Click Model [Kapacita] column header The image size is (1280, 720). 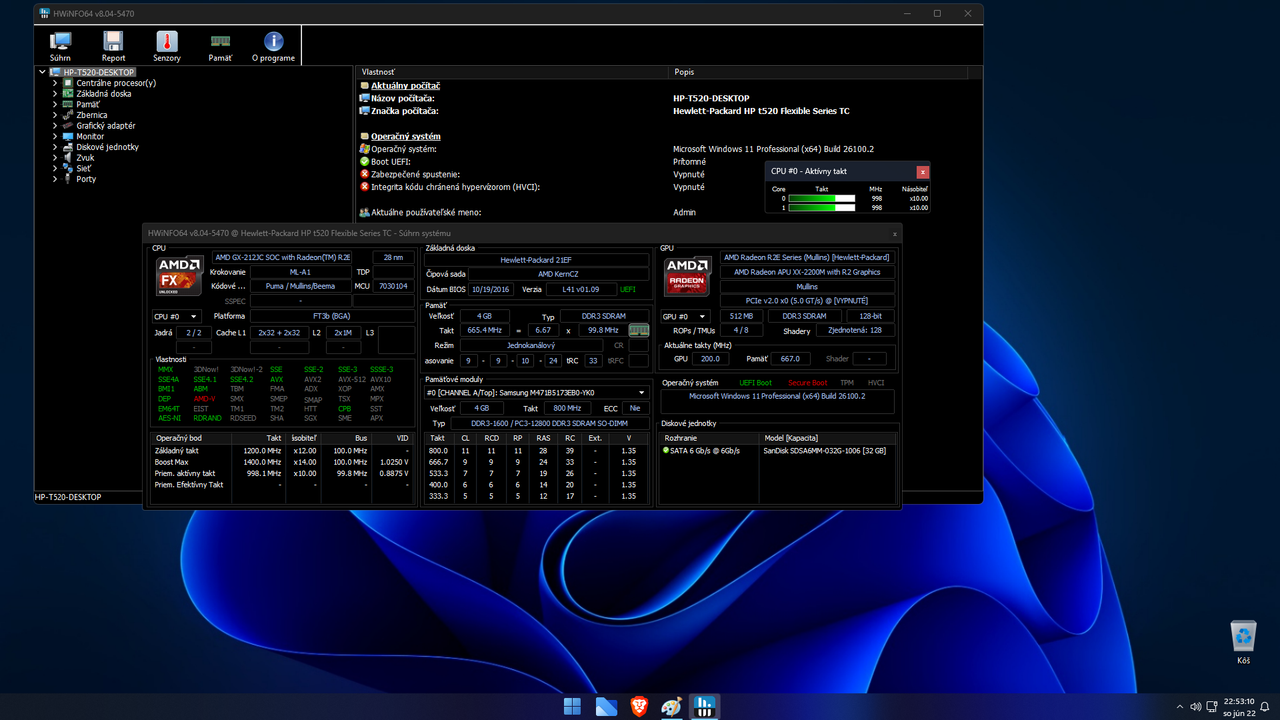(x=827, y=438)
